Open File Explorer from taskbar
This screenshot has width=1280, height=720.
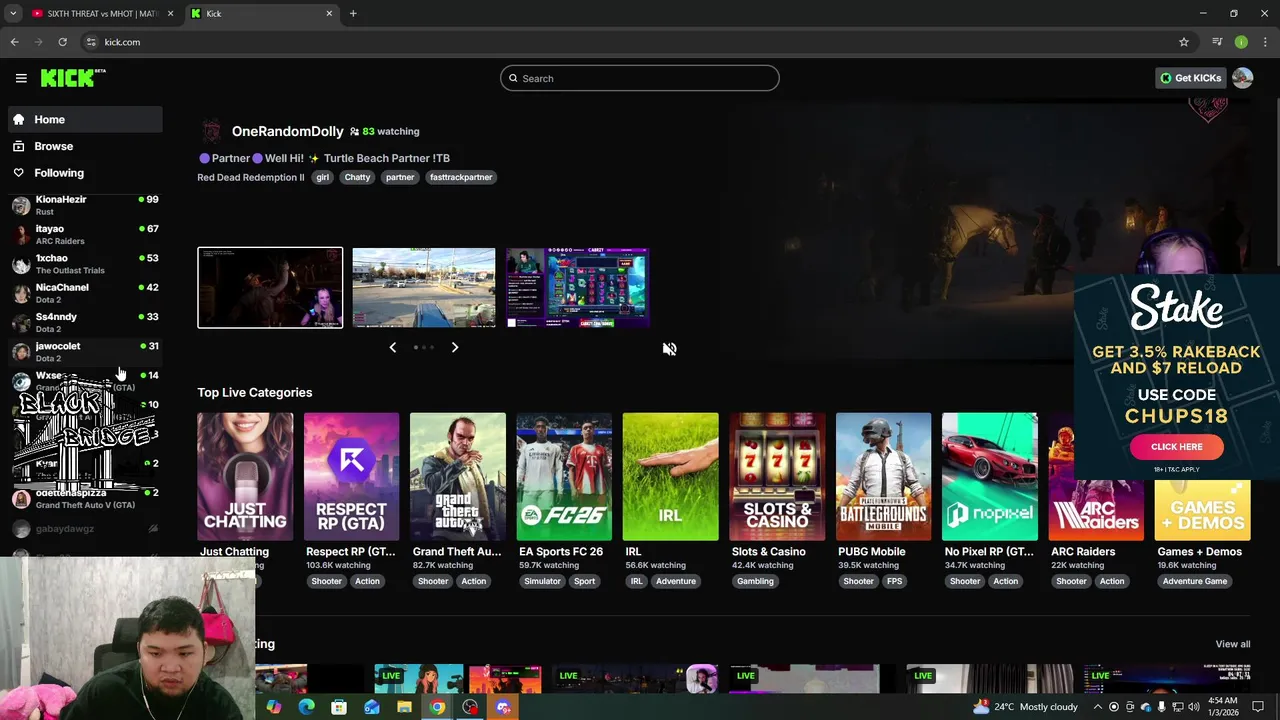404,707
